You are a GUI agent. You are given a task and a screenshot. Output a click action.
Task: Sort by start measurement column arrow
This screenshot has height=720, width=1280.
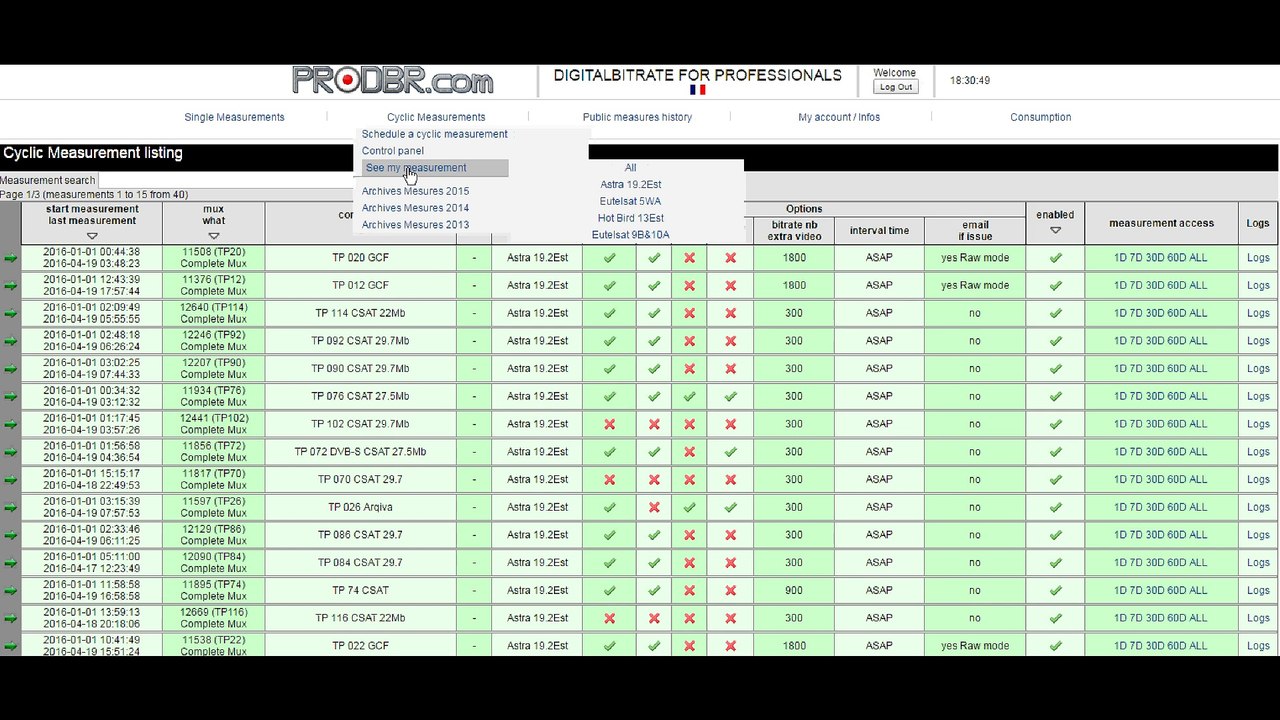coord(92,236)
